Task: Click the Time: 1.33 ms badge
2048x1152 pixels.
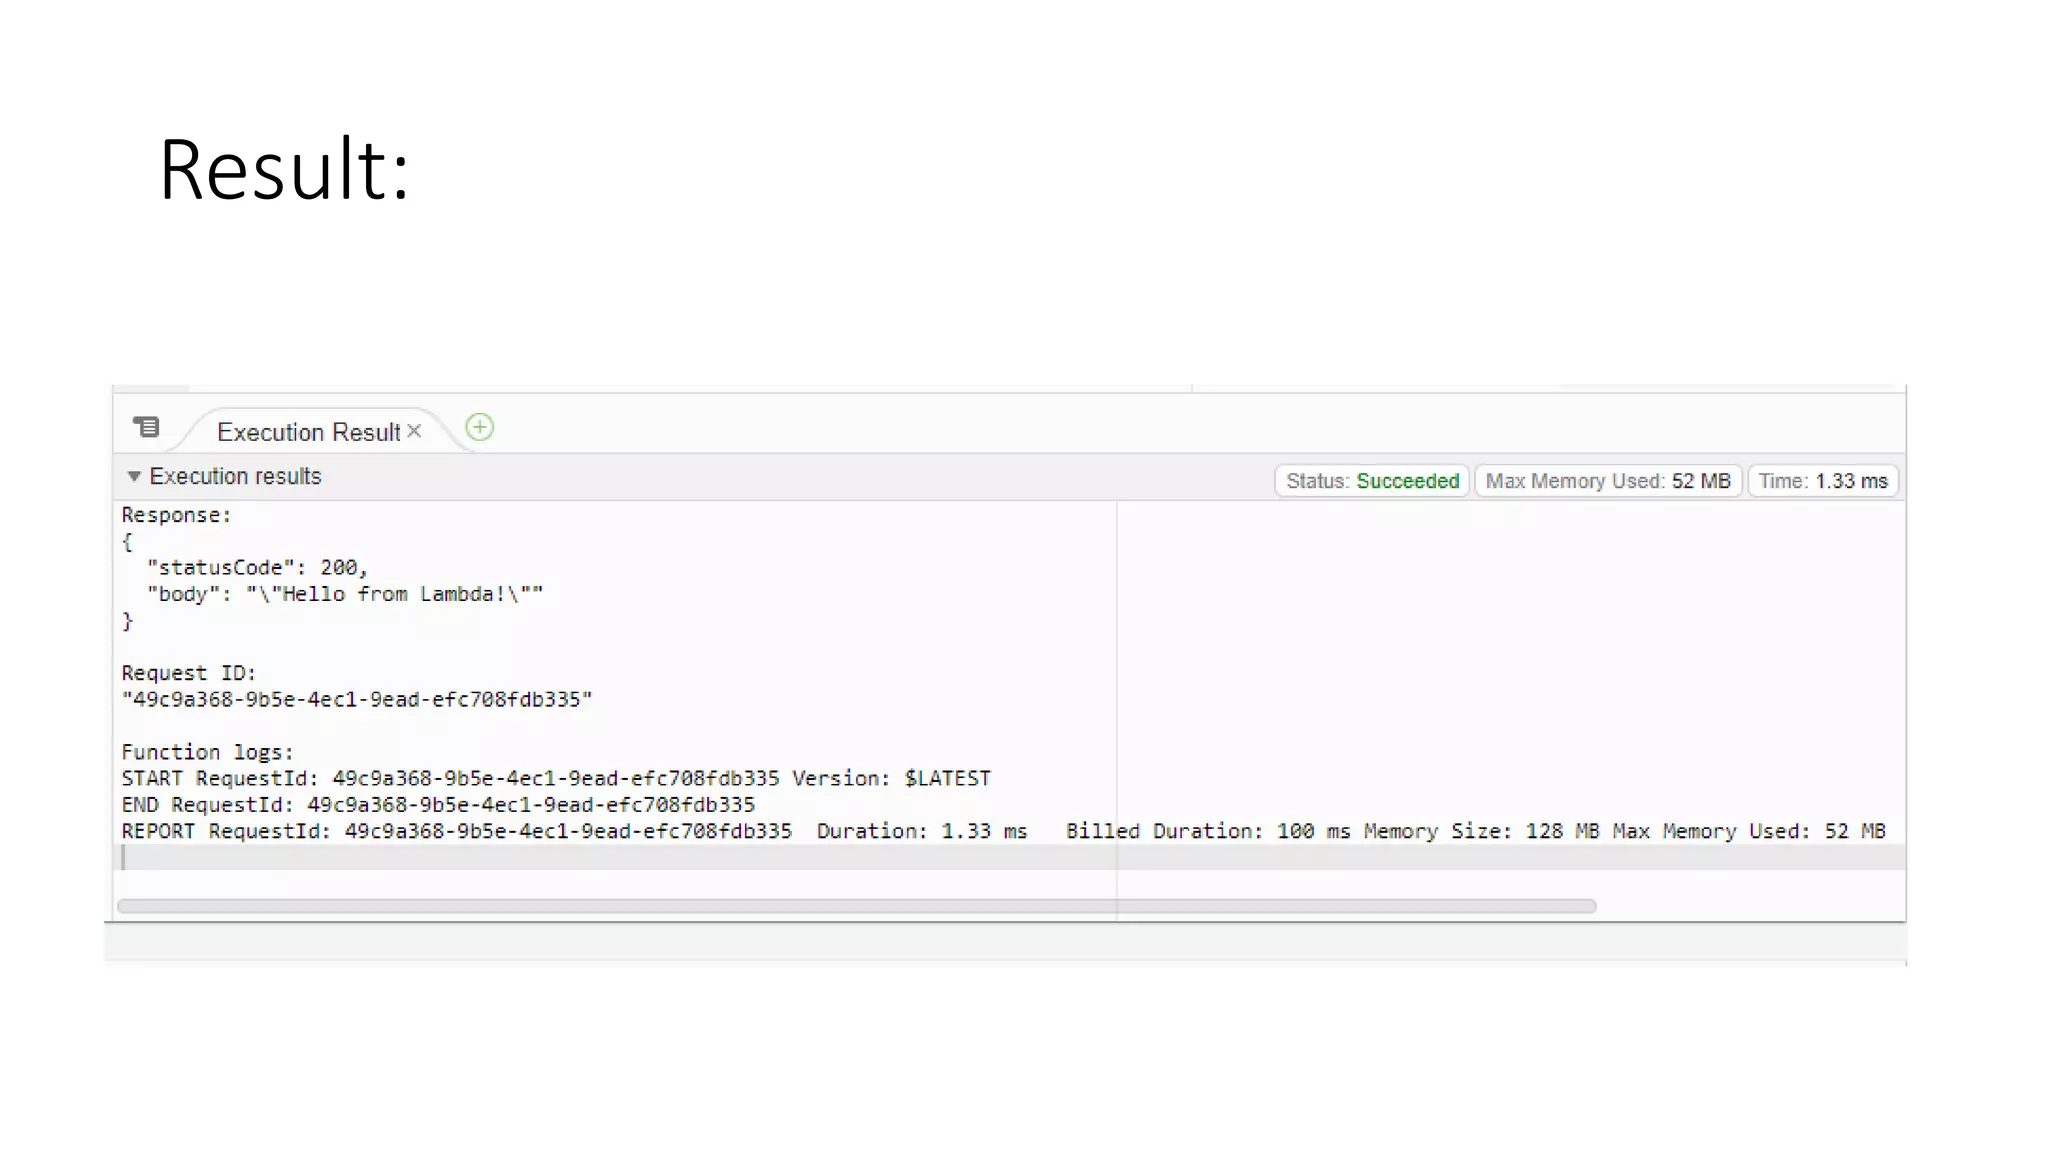Action: point(1822,481)
